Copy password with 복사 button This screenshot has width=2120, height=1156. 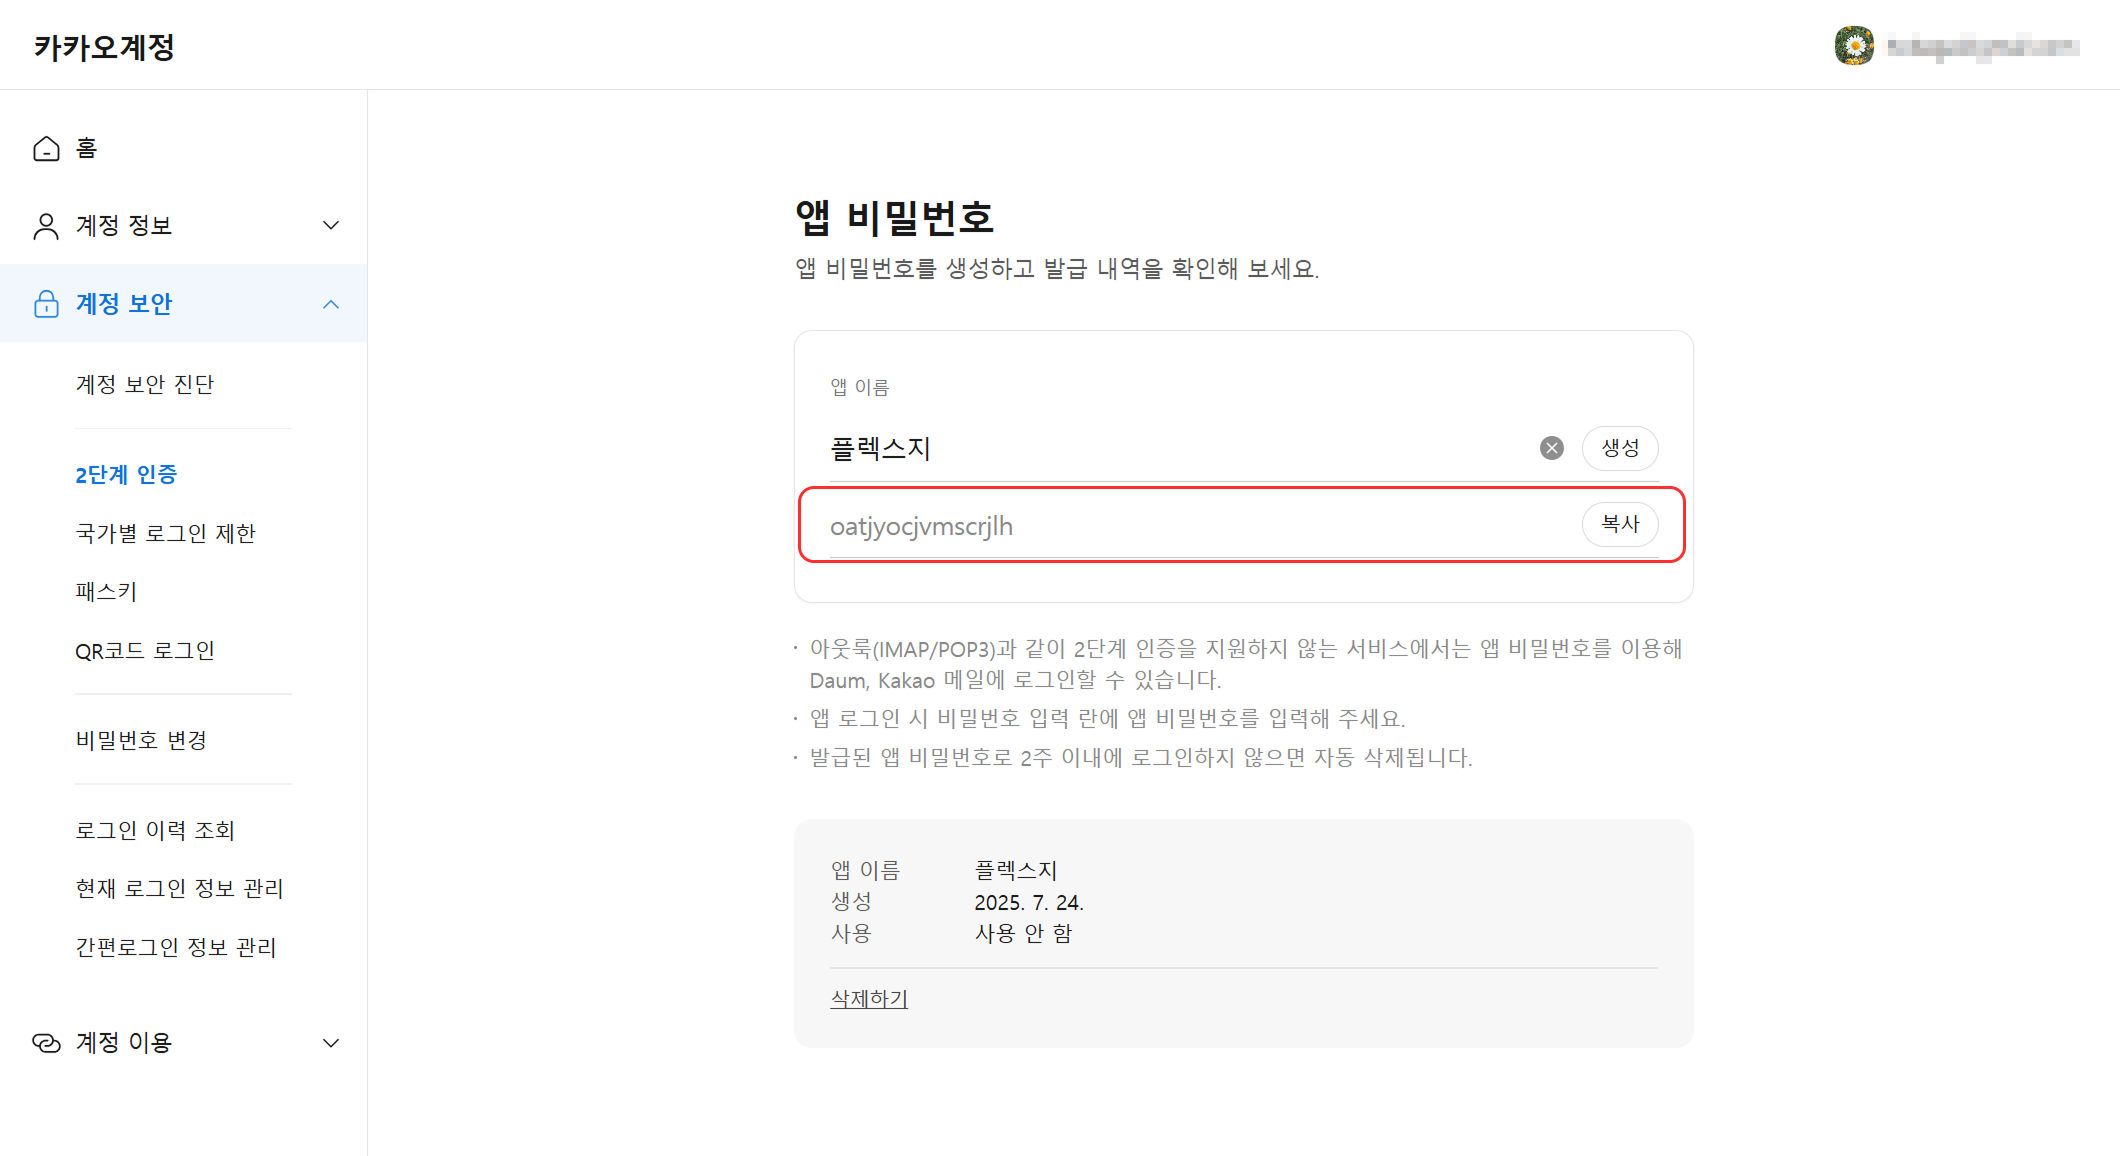(1620, 524)
